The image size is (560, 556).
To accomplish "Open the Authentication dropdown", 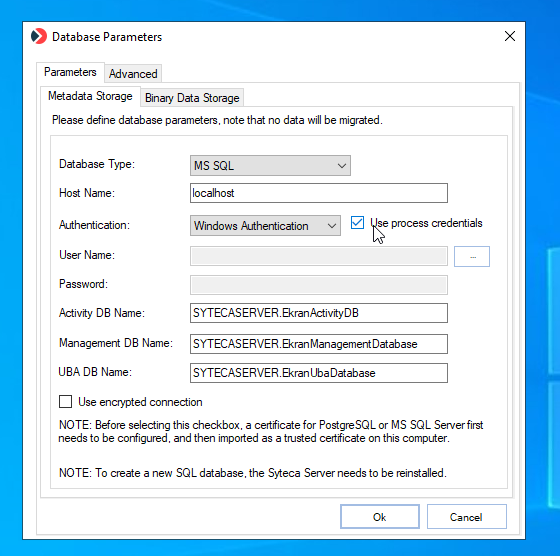I will pos(265,226).
